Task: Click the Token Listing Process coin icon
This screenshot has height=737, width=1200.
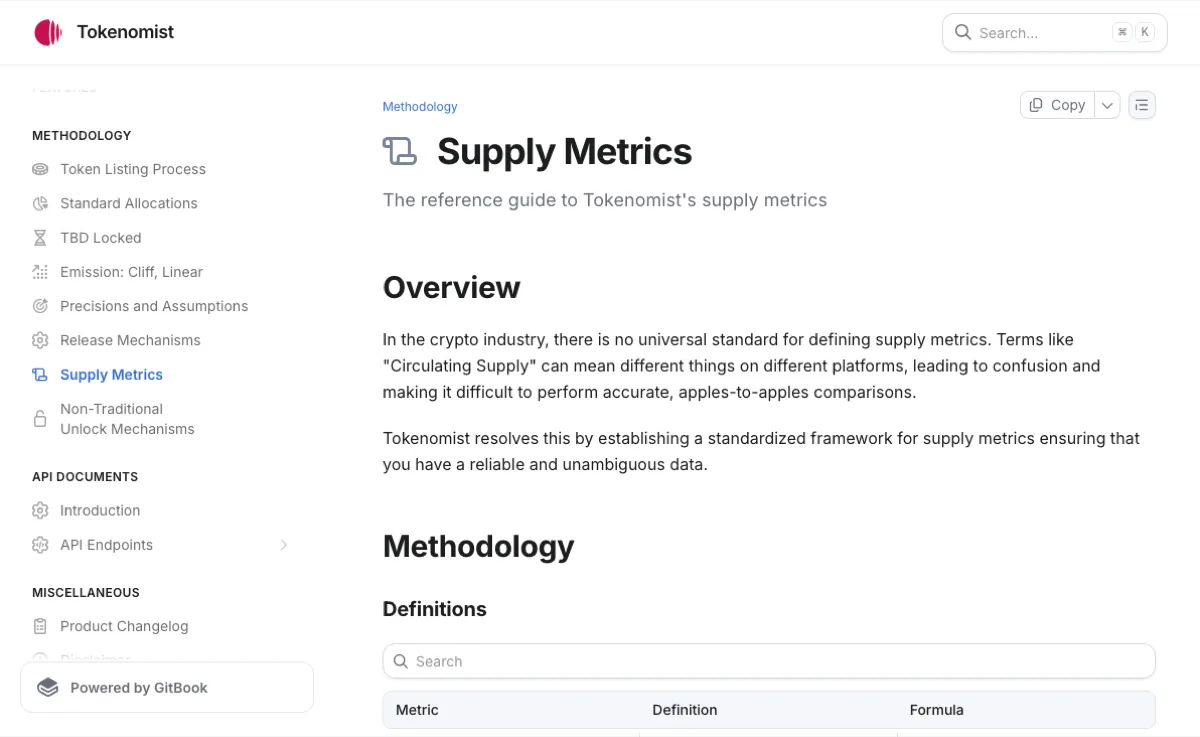Action: [40, 169]
